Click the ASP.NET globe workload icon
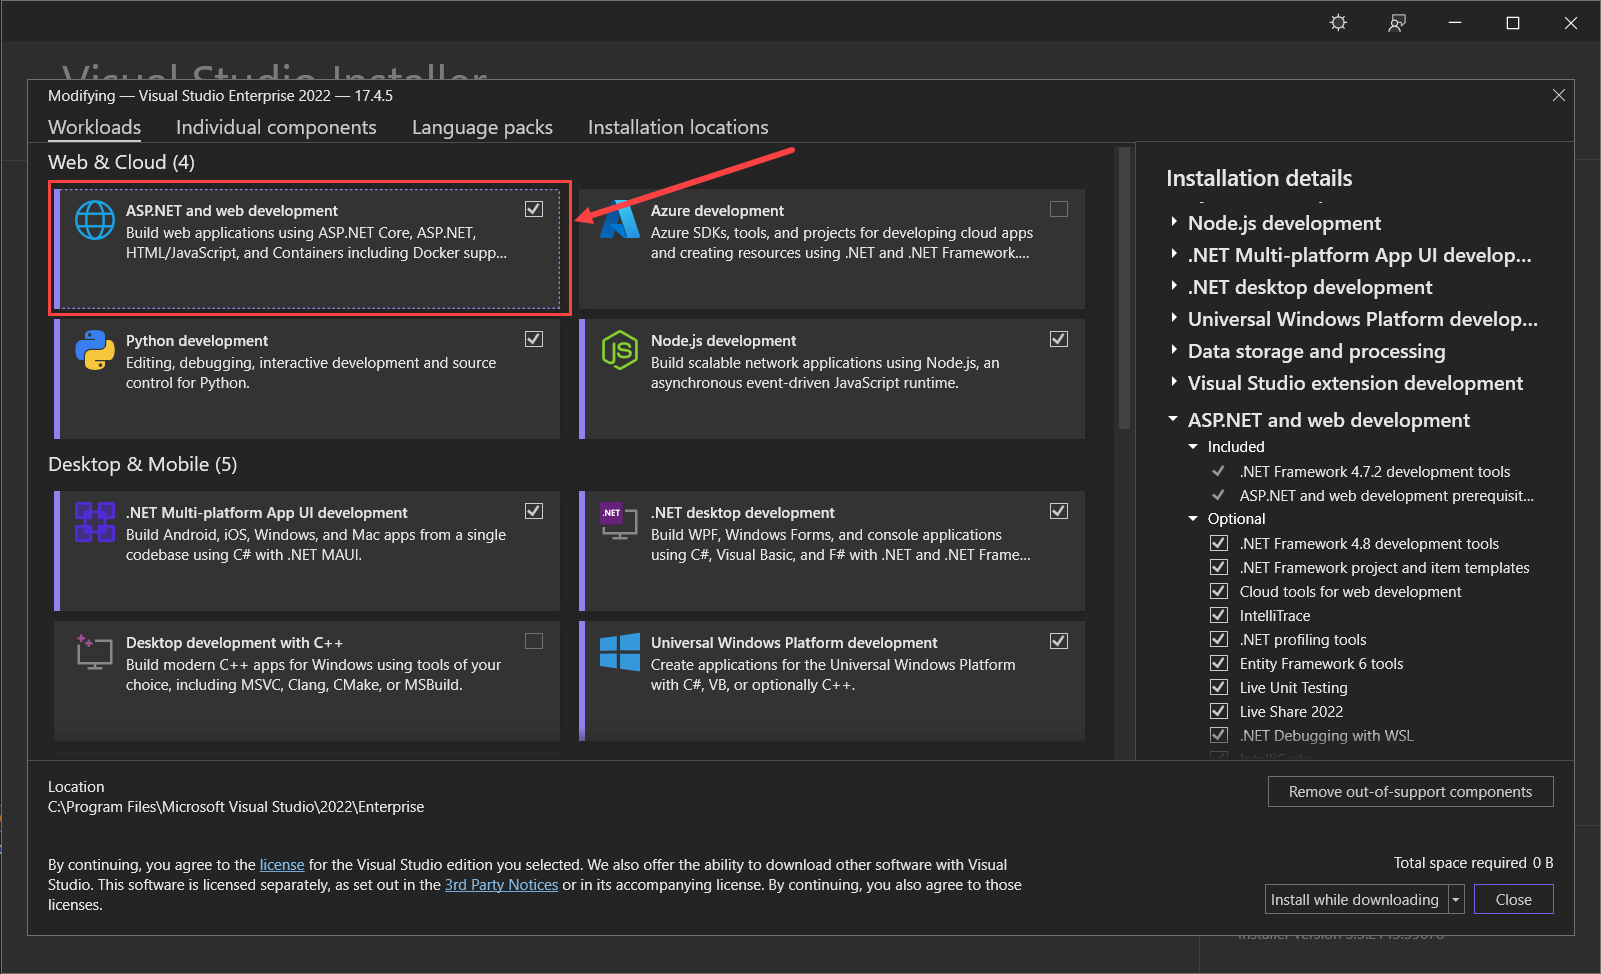The image size is (1601, 974). [x=95, y=220]
